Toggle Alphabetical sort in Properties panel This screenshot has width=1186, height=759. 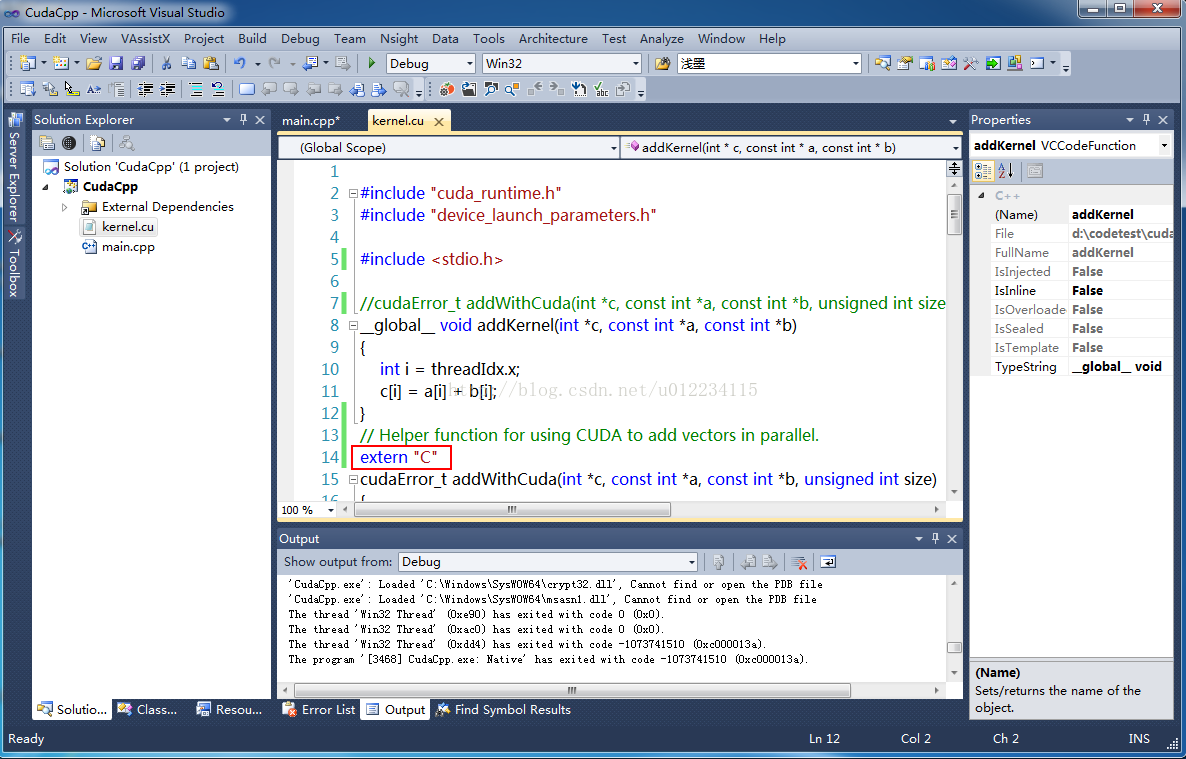[x=1005, y=171]
